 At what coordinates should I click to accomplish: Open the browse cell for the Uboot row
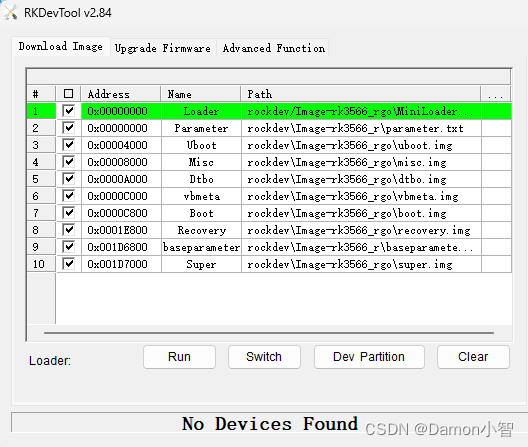[496, 145]
